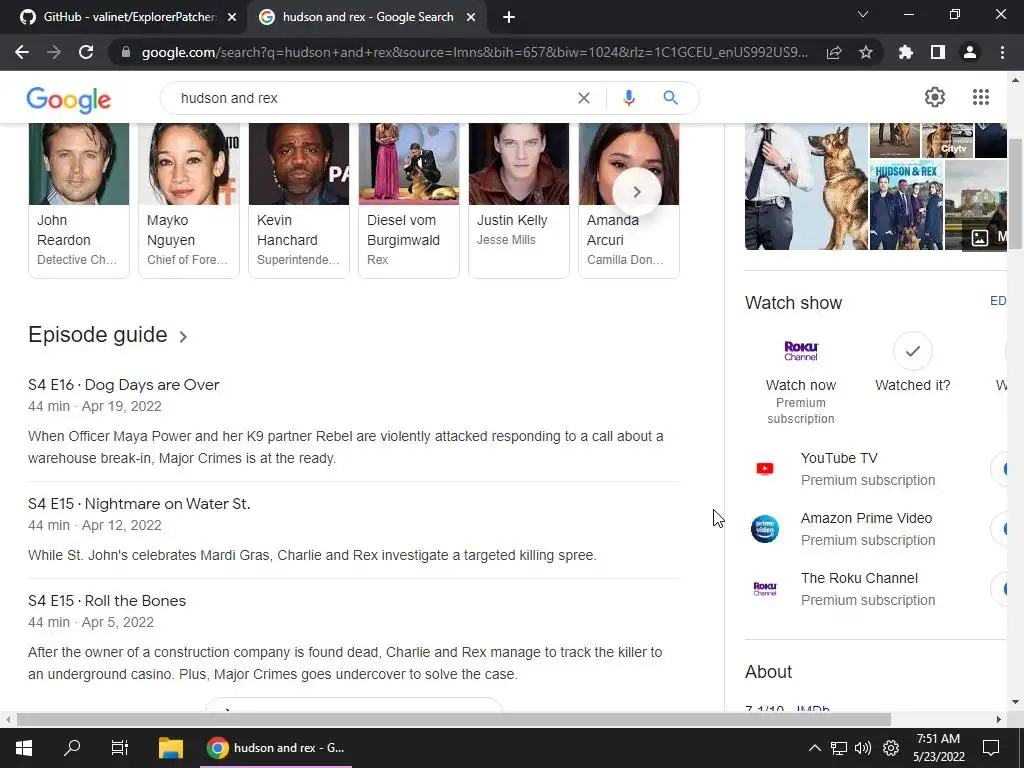Start voice search with microphone icon

629,98
